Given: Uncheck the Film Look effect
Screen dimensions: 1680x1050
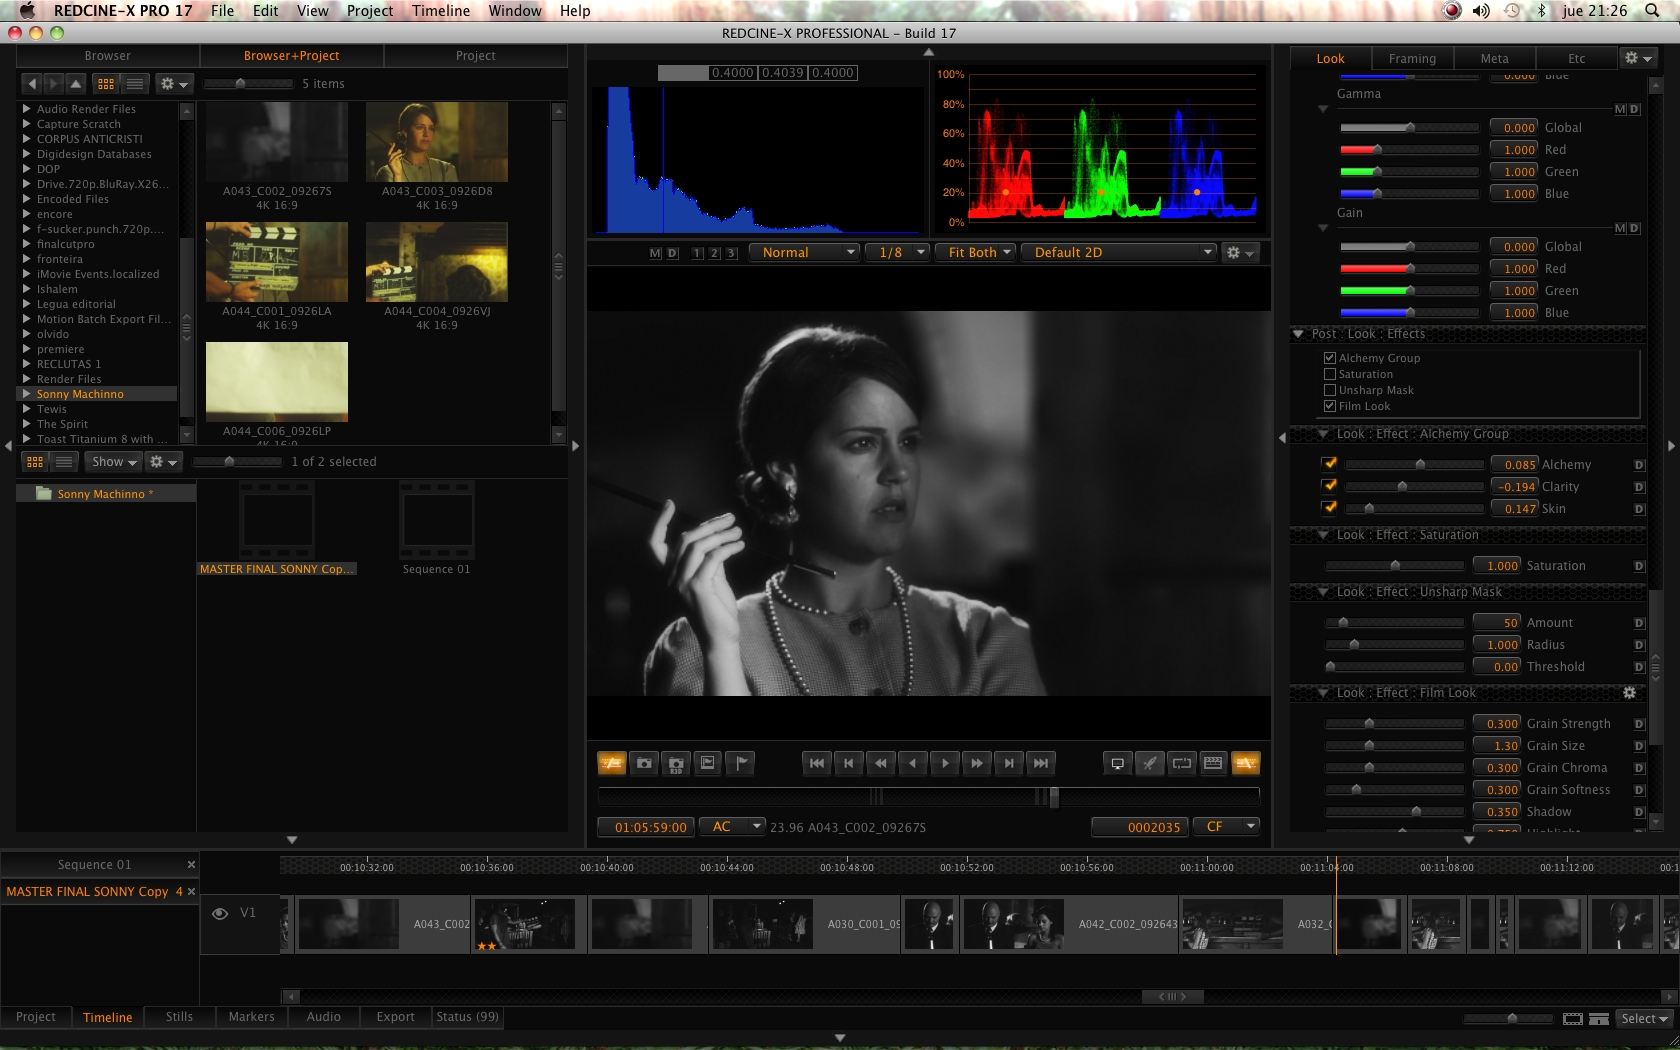Looking at the screenshot, I should (x=1330, y=406).
